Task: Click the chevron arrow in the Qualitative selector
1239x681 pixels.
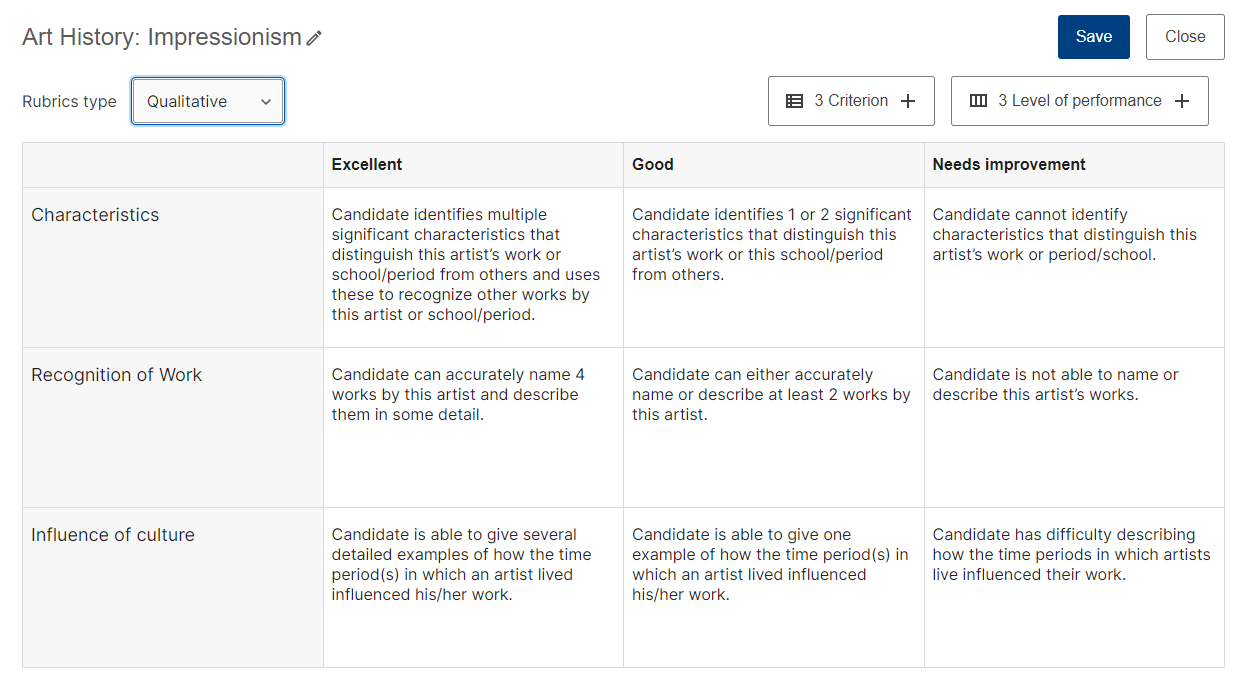Action: tap(266, 101)
